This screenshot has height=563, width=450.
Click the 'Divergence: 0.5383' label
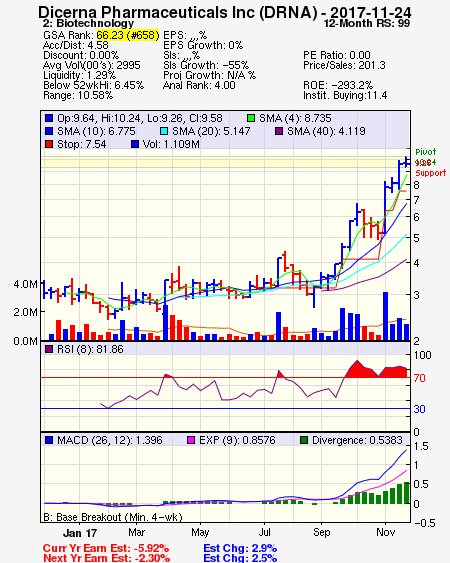point(357,440)
